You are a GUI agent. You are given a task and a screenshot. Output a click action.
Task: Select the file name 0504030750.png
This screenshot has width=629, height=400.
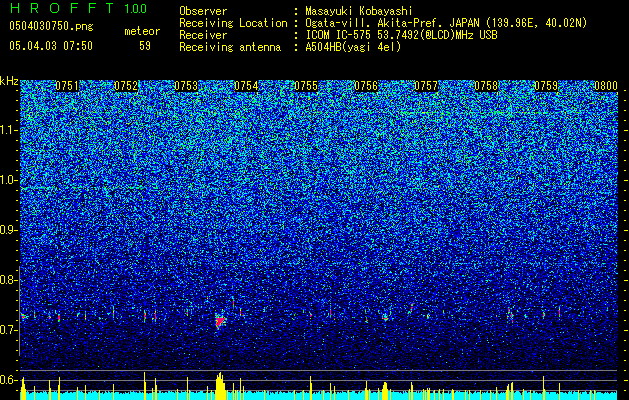[x=51, y=26]
